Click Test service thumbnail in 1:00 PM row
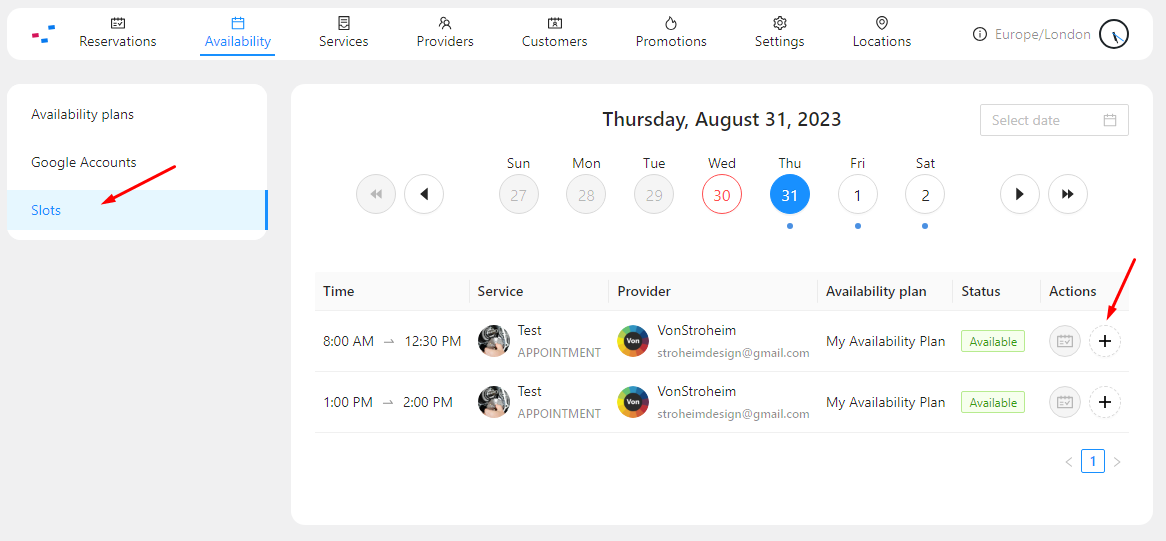The width and height of the screenshot is (1166, 541). pyautogui.click(x=494, y=402)
